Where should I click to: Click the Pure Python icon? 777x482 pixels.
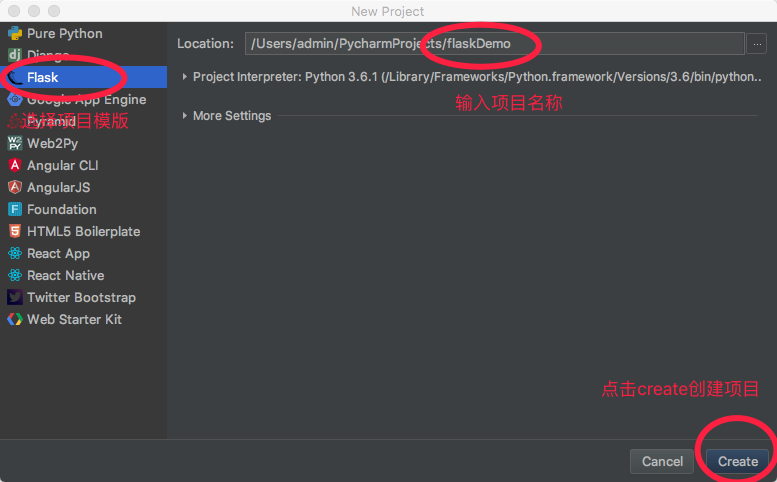point(15,33)
